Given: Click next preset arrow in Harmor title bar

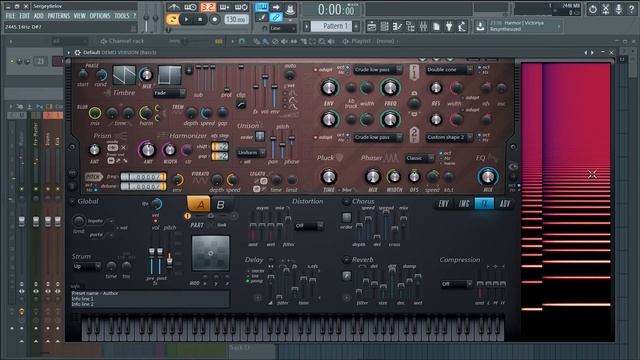Looking at the screenshot, I should coord(593,52).
